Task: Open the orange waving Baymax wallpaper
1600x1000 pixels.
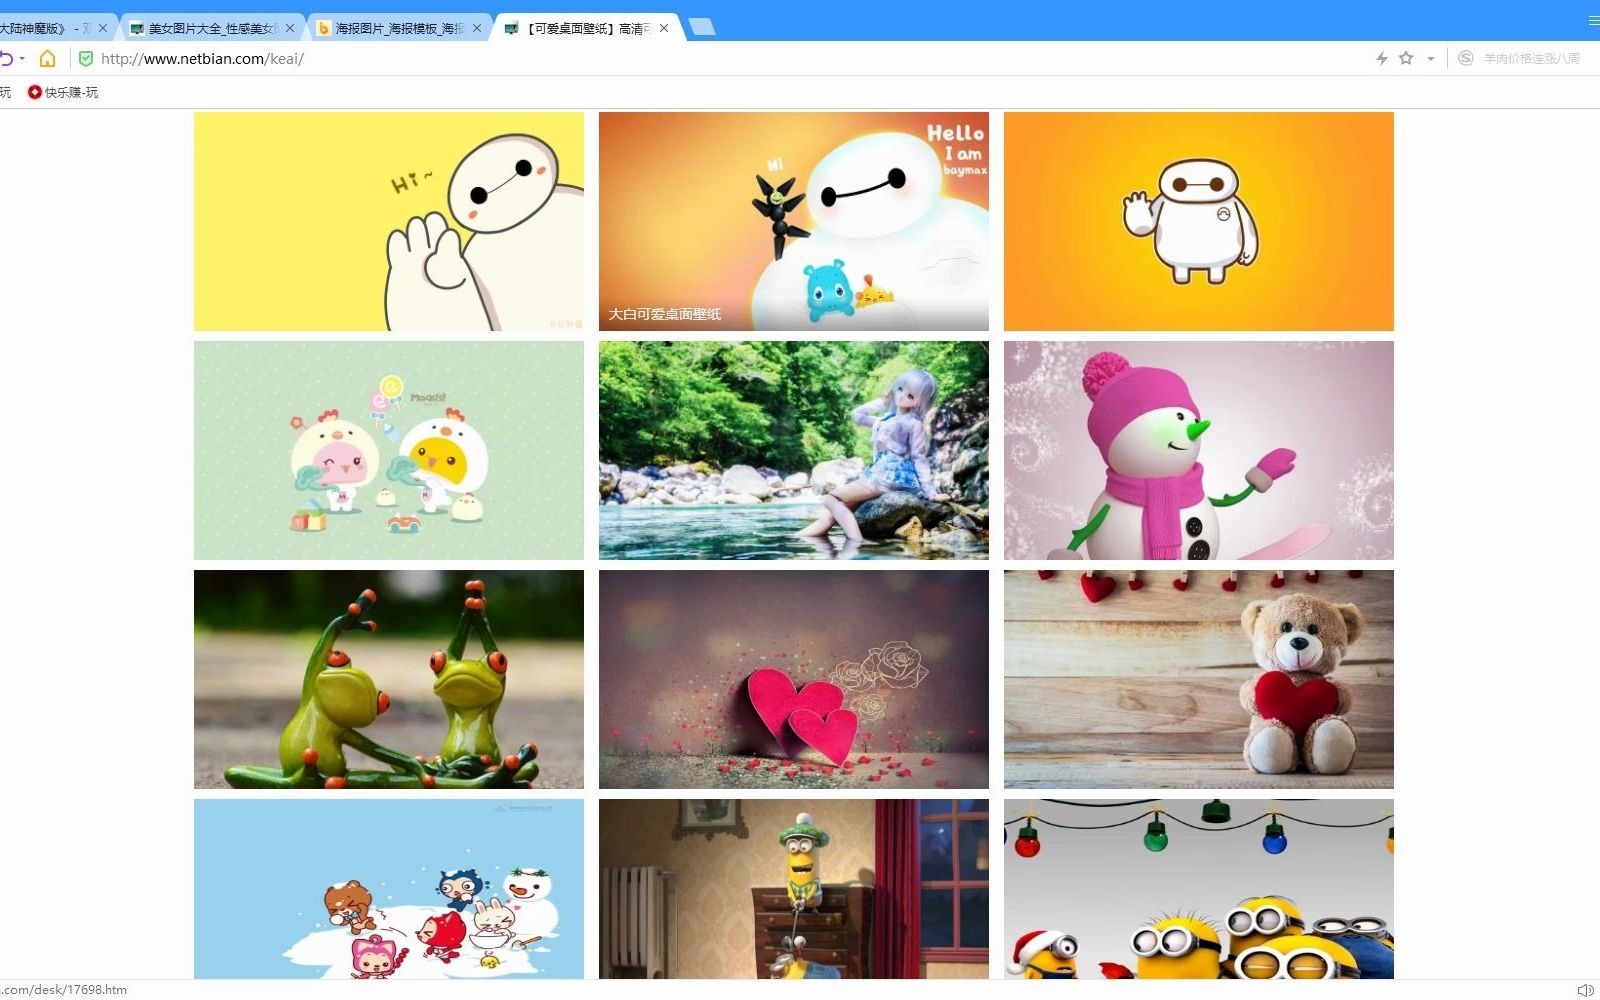Action: point(1199,221)
